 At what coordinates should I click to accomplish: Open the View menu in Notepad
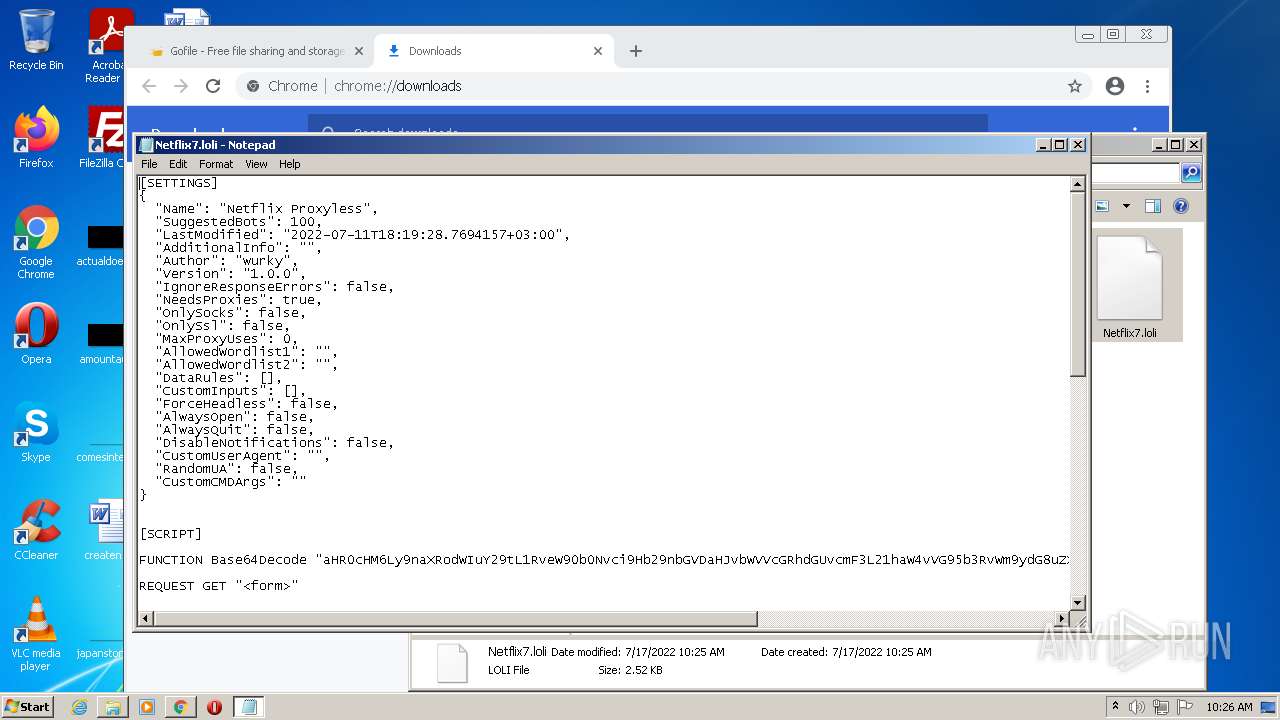coord(256,164)
